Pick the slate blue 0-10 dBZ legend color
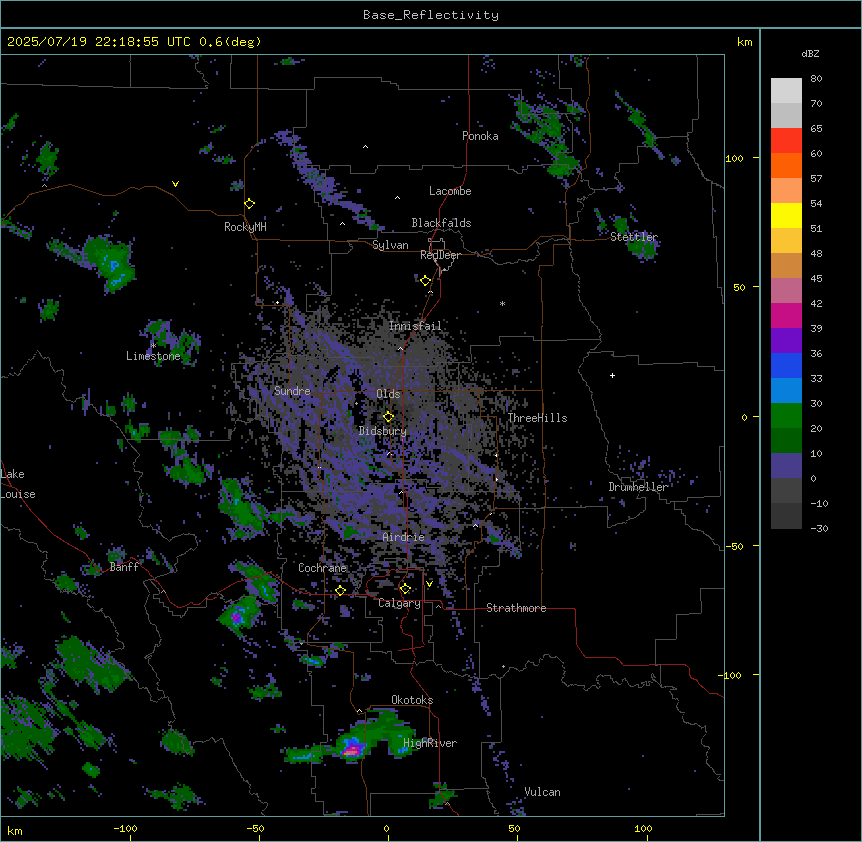This screenshot has height=842, width=862. [786, 466]
